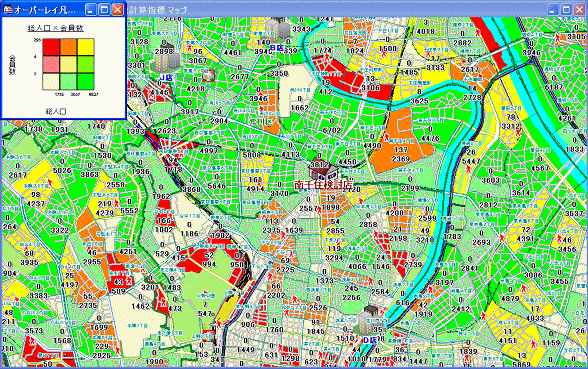Screen dimensions: 588x369
Task: Close the overlay legend window
Action: [x=118, y=10]
